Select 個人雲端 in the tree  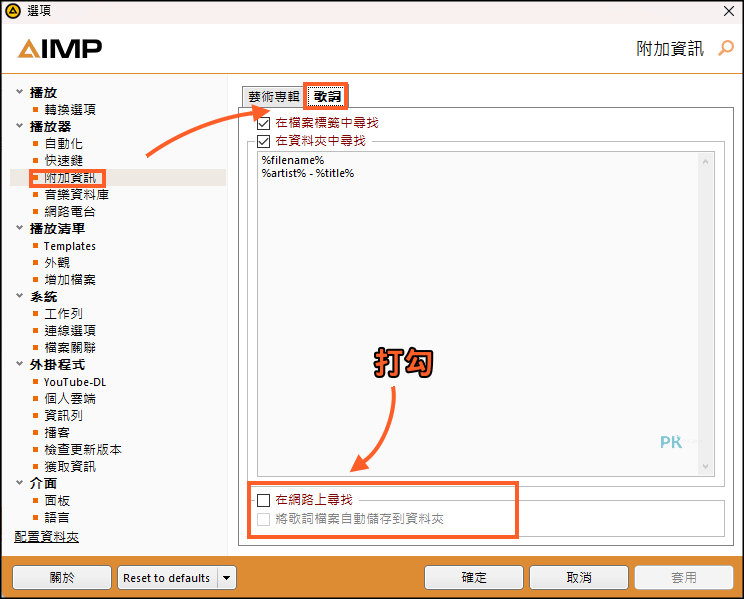click(70, 399)
